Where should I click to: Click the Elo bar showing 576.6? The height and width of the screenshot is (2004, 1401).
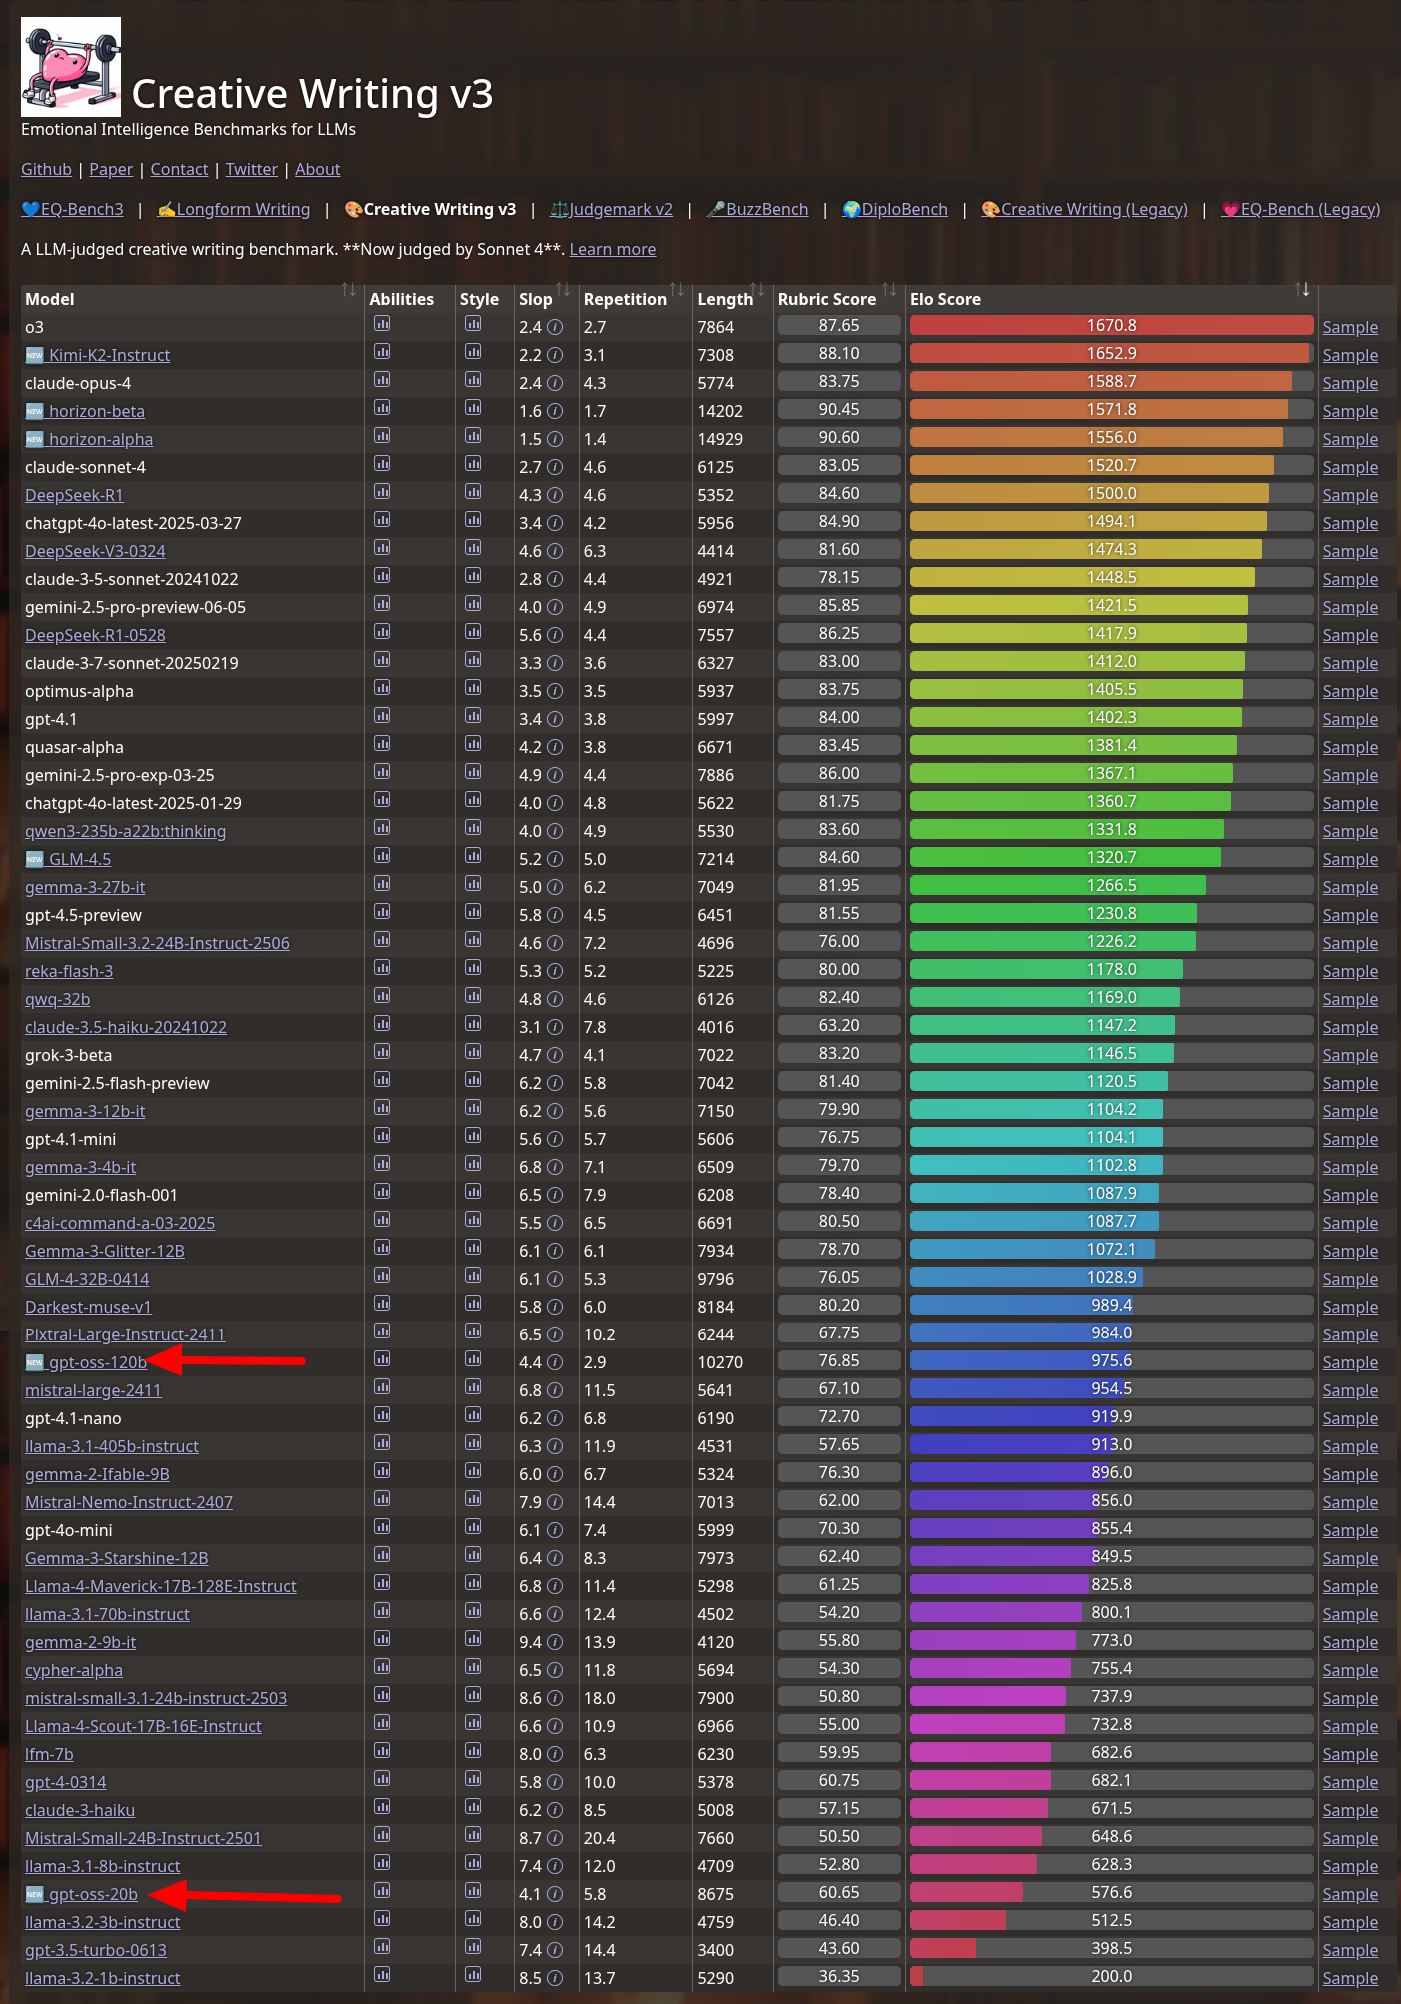click(x=1111, y=1892)
